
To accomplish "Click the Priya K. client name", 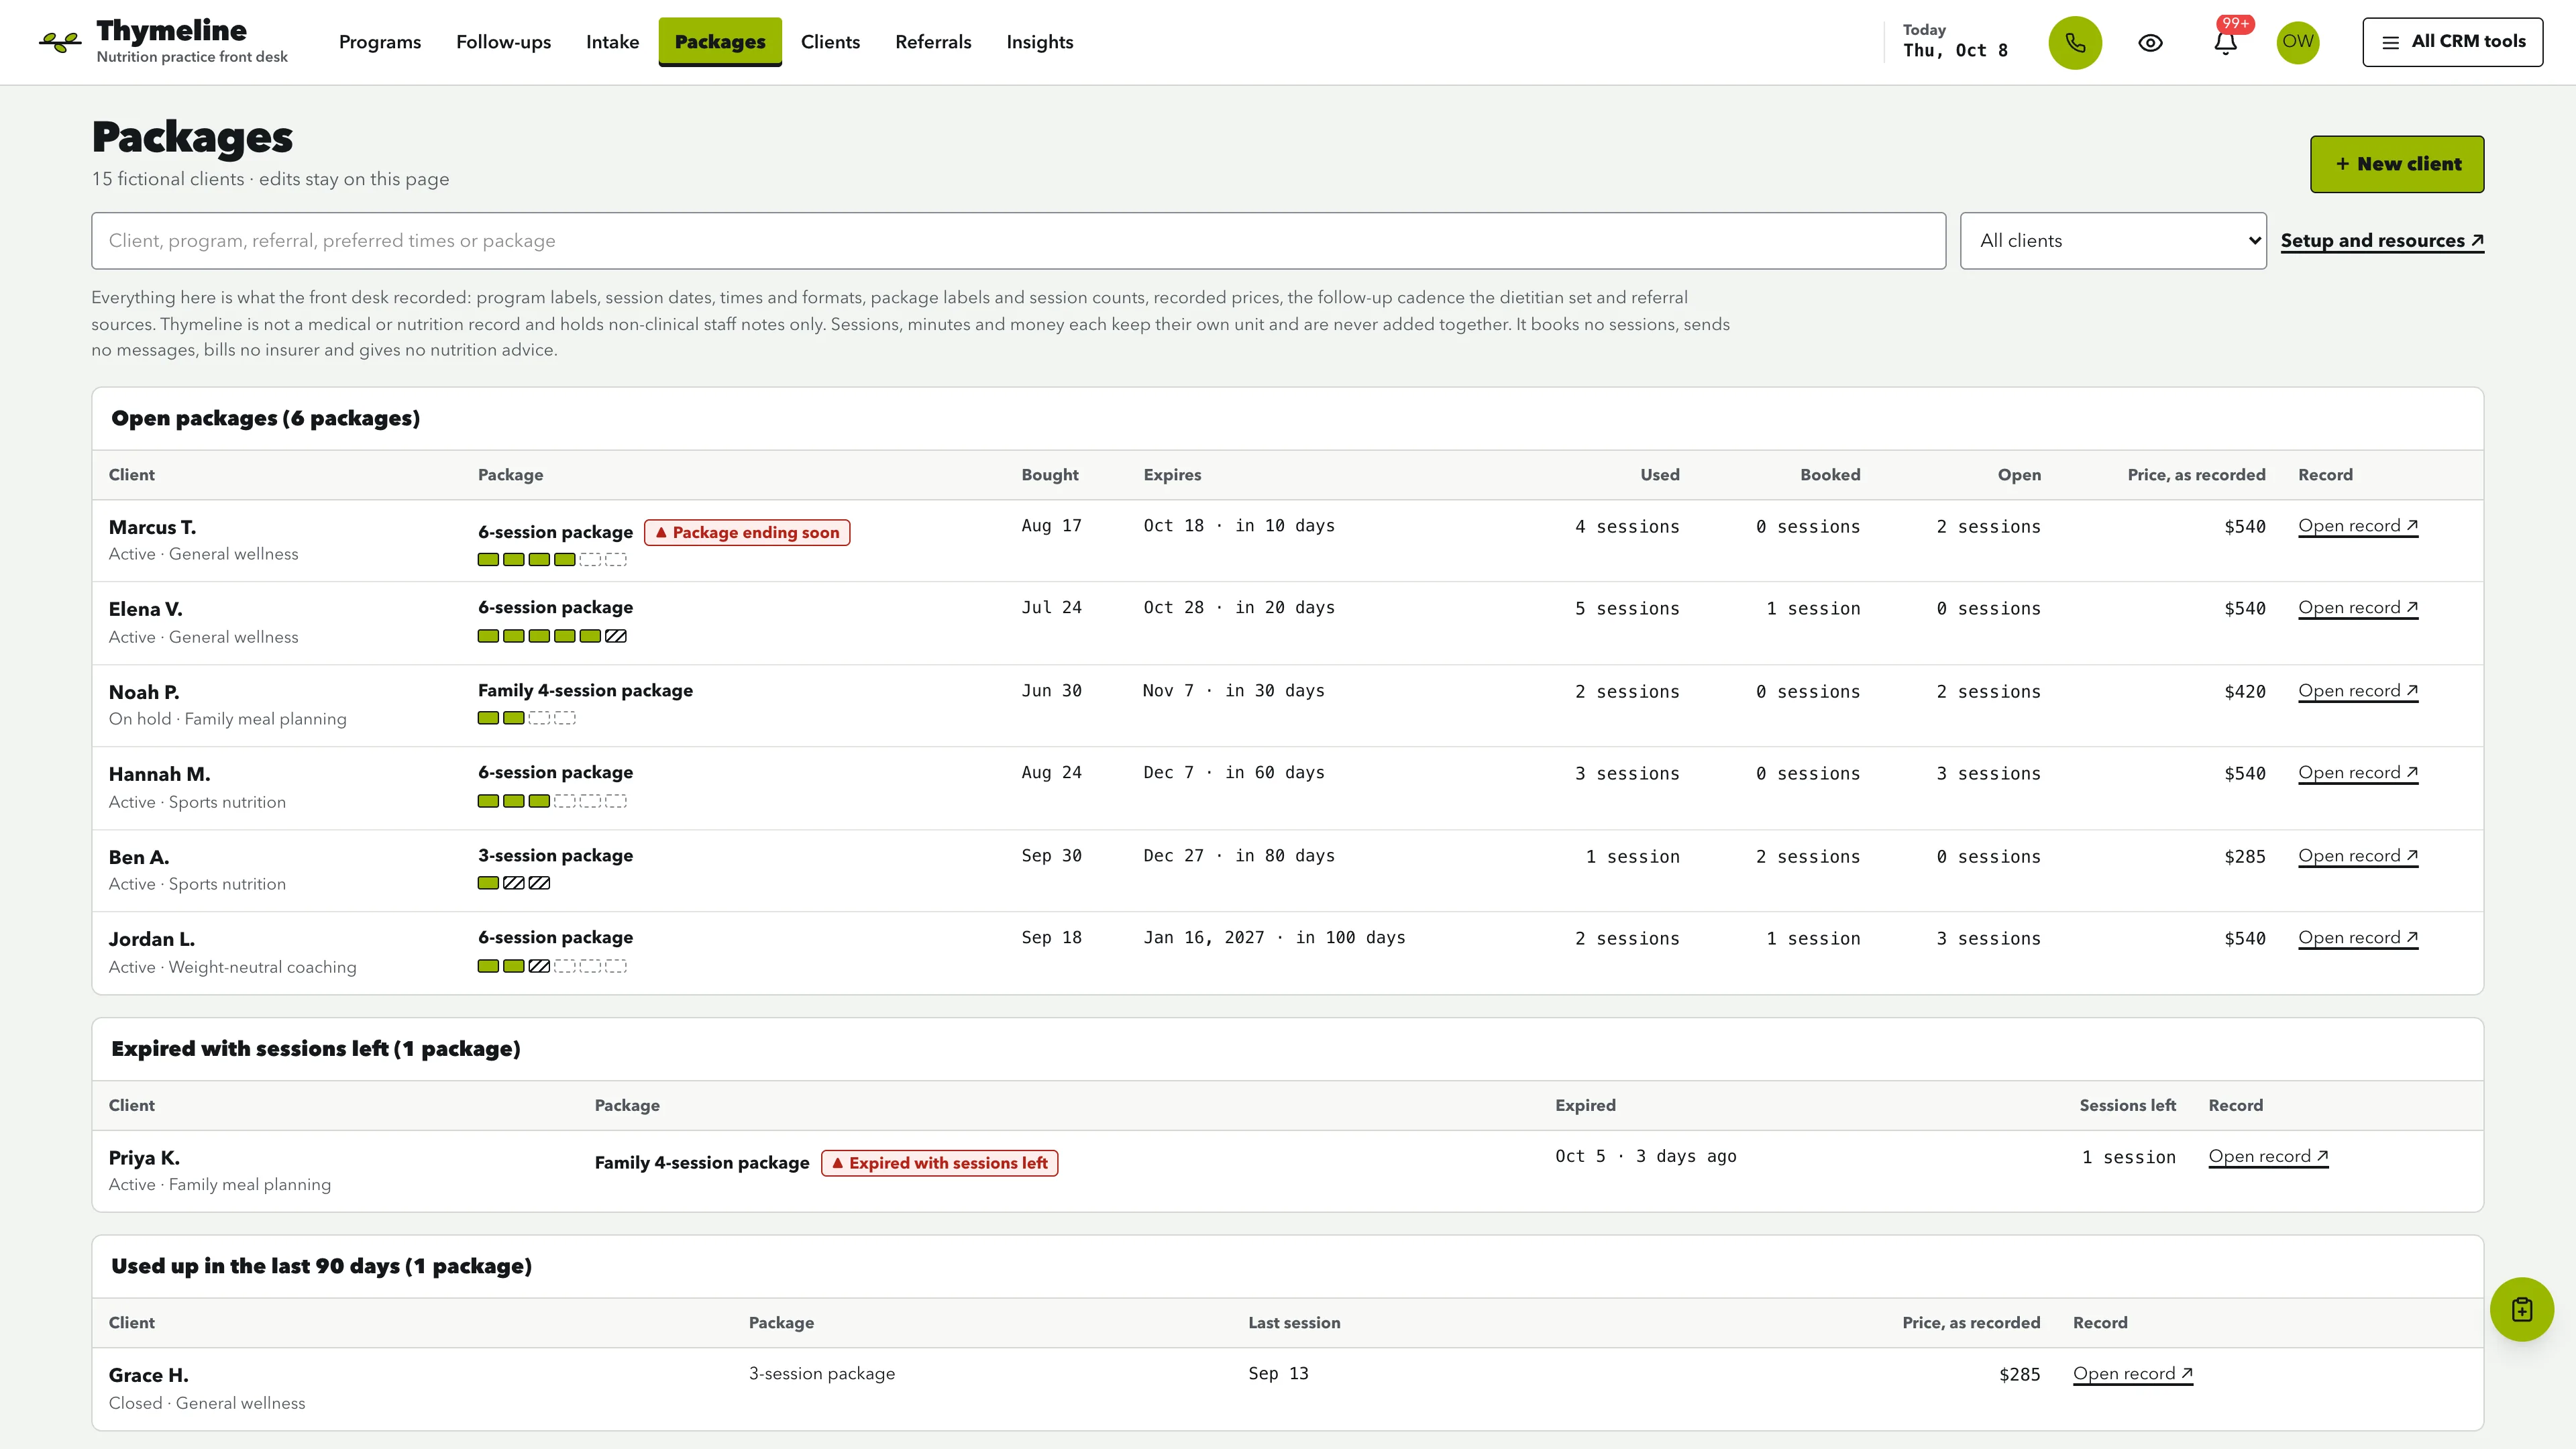I will click(144, 1158).
